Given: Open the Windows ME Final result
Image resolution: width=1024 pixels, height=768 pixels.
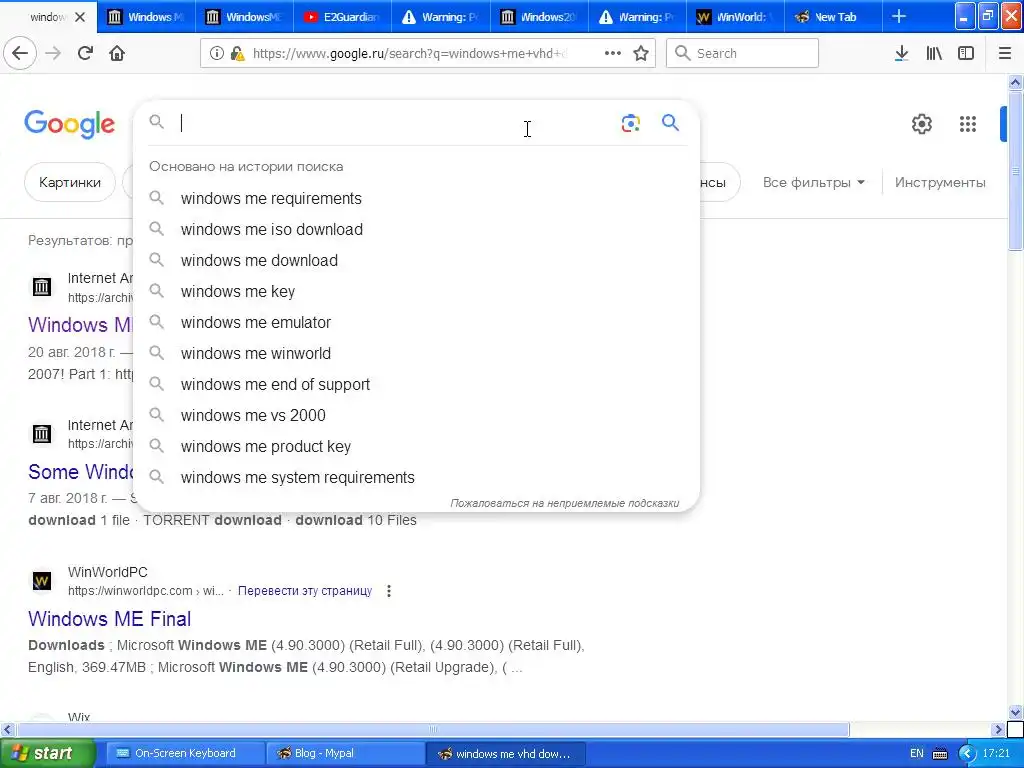Looking at the screenshot, I should point(110,619).
